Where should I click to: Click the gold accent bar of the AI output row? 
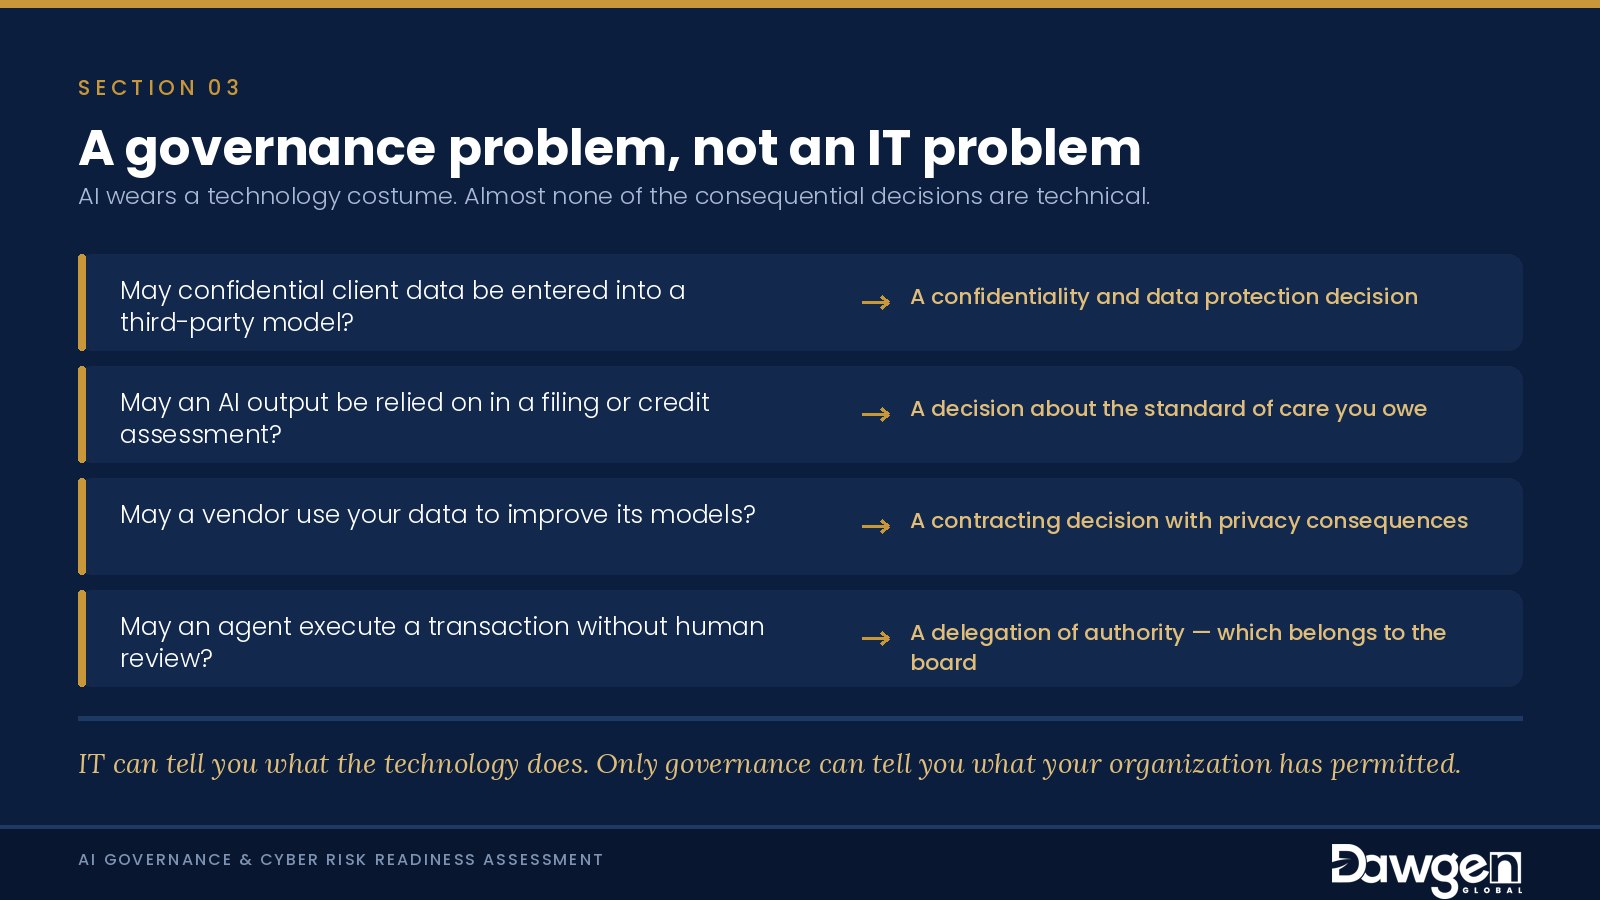tap(82, 414)
